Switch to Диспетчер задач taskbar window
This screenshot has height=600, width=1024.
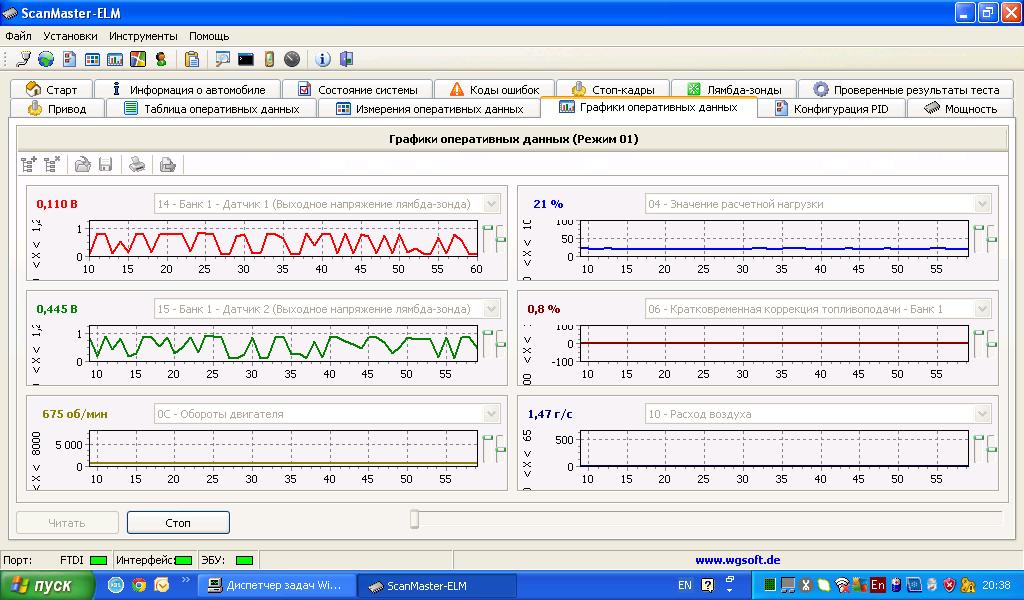pyautogui.click(x=277, y=586)
